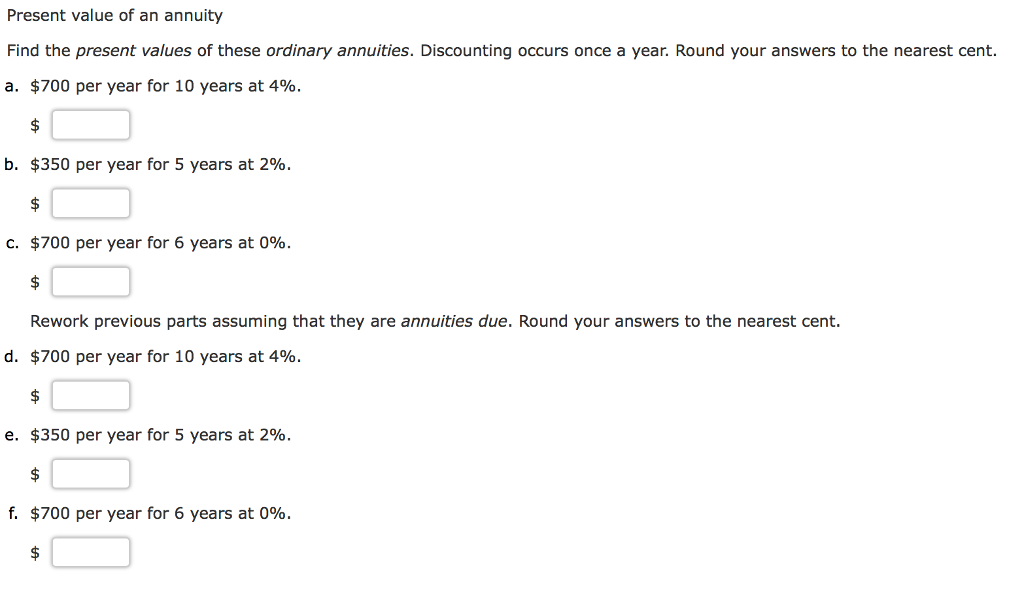The image size is (1024, 596).
Task: Click the answer input box for part d
Action: coord(90,395)
